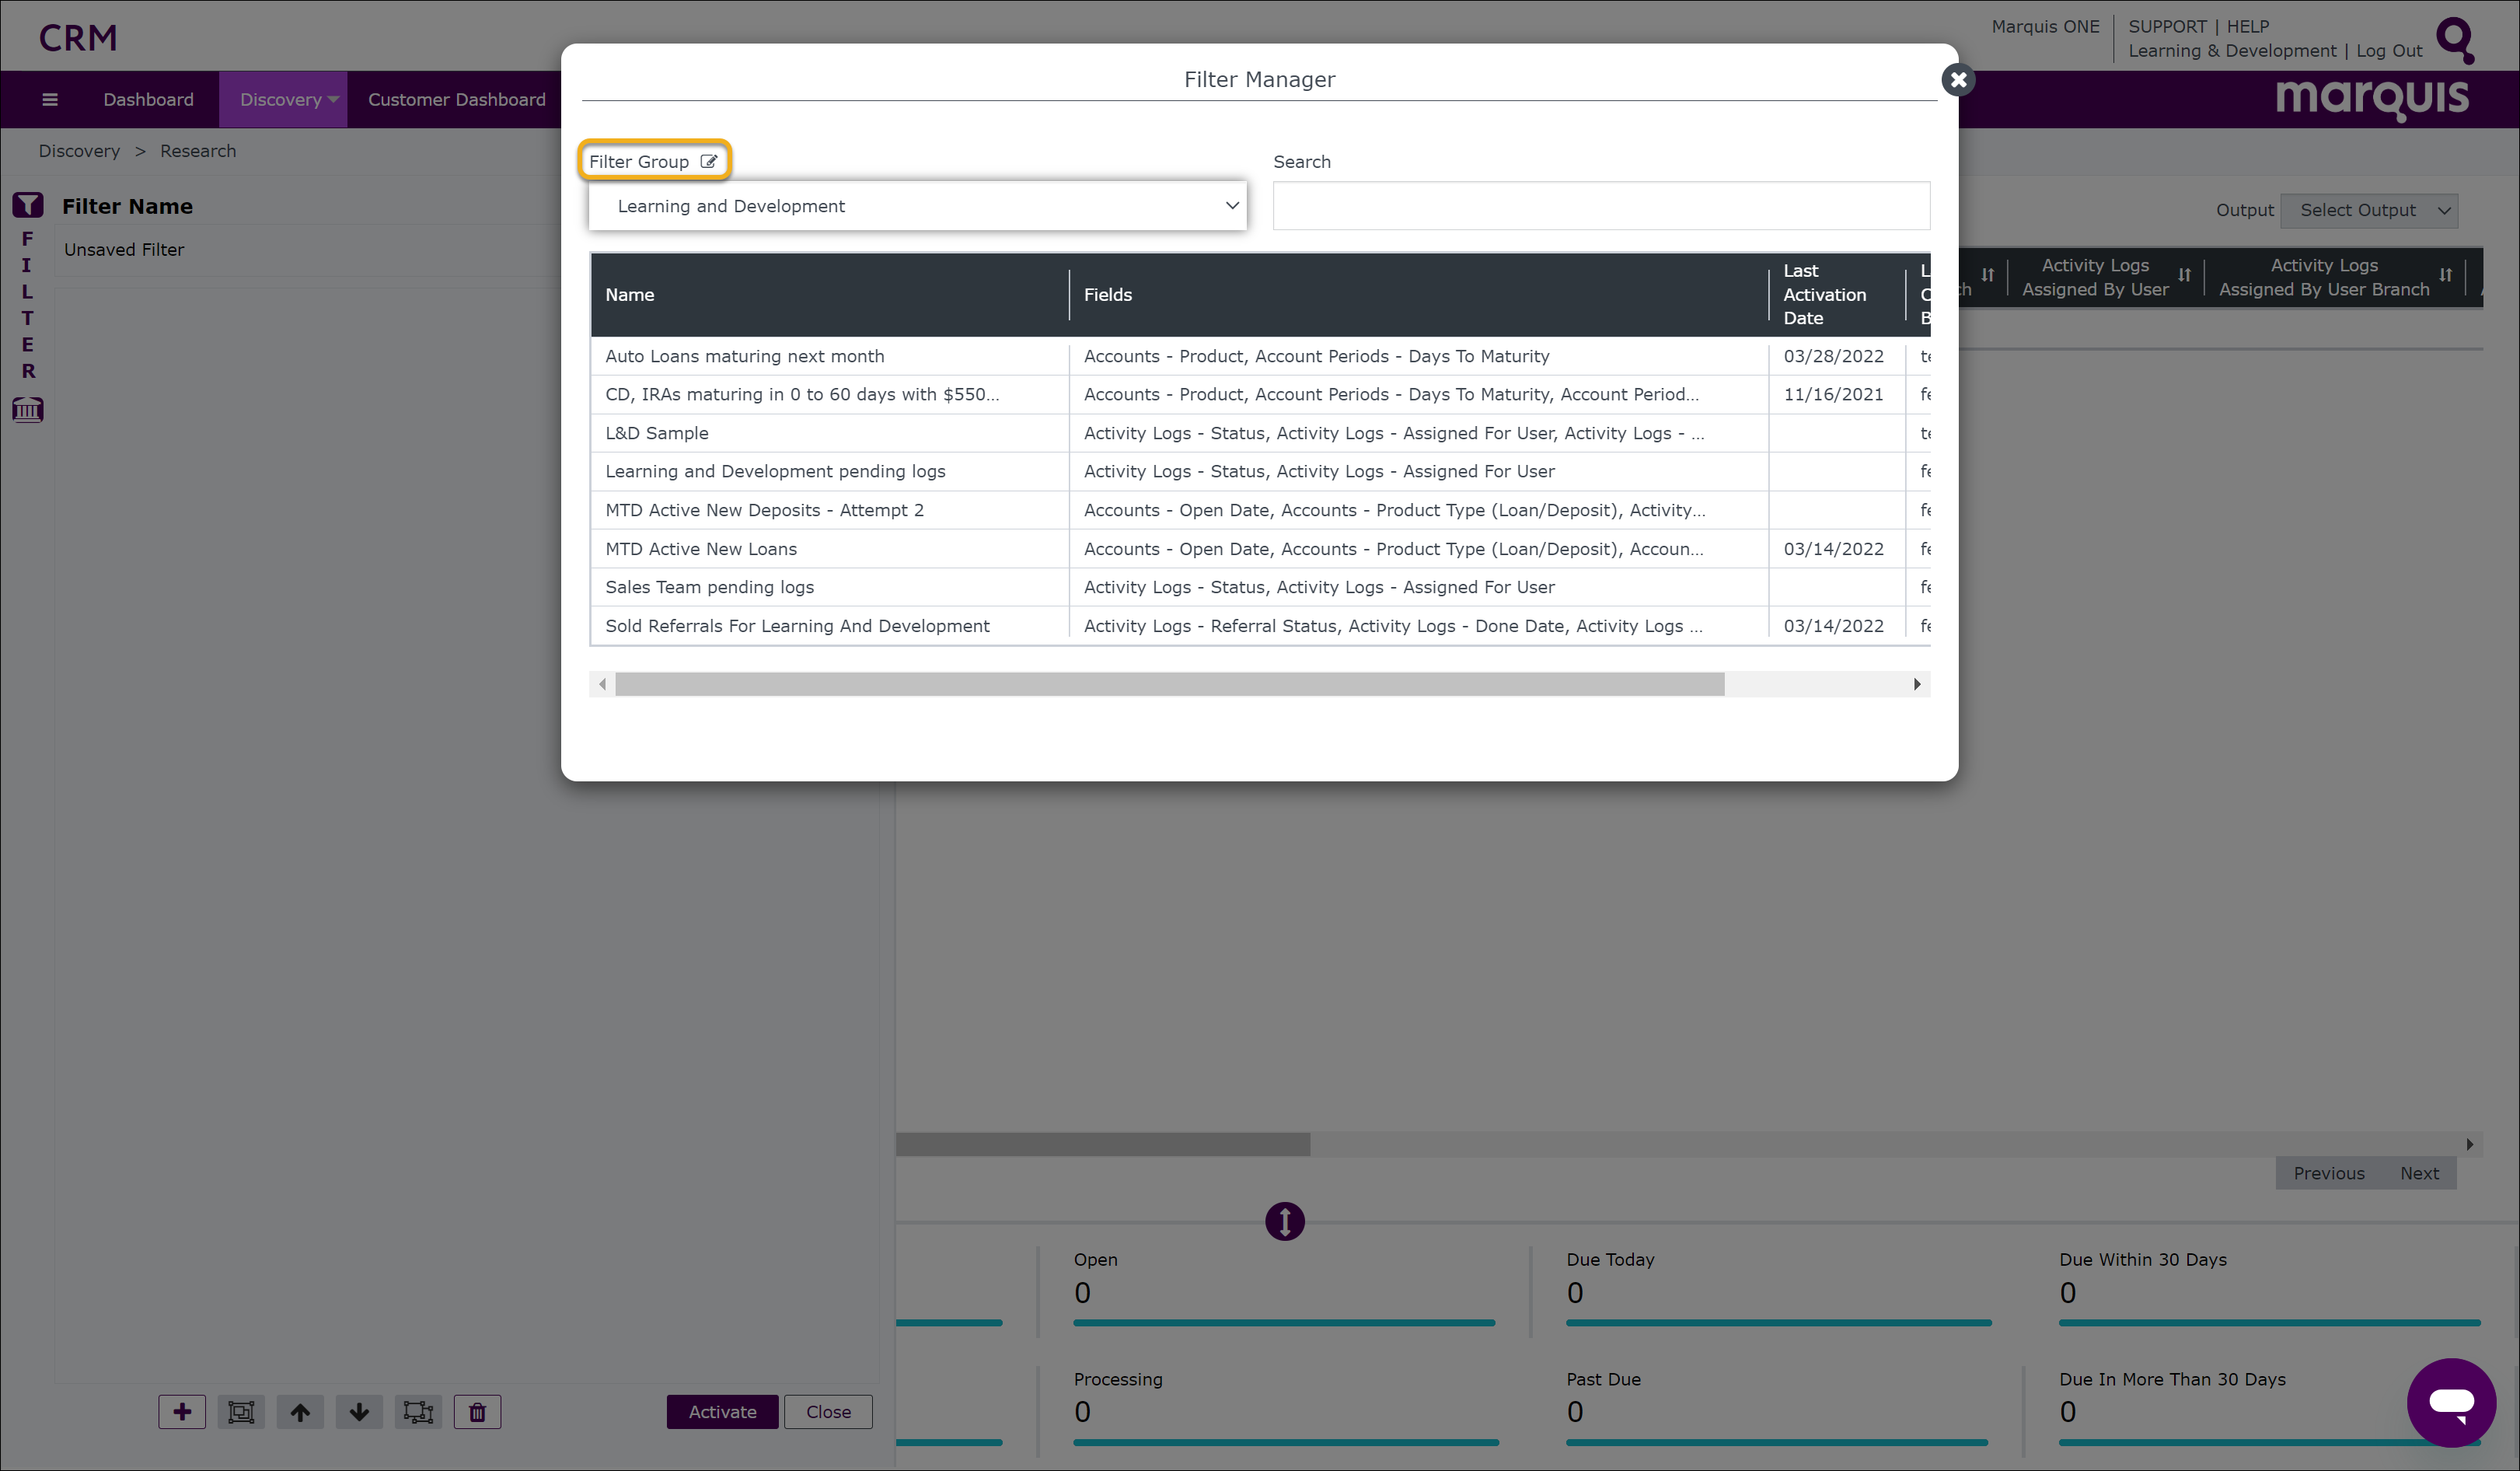Screen dimensions: 2520x1471
Task: Click the SUPPORT link
Action: tap(2167, 26)
